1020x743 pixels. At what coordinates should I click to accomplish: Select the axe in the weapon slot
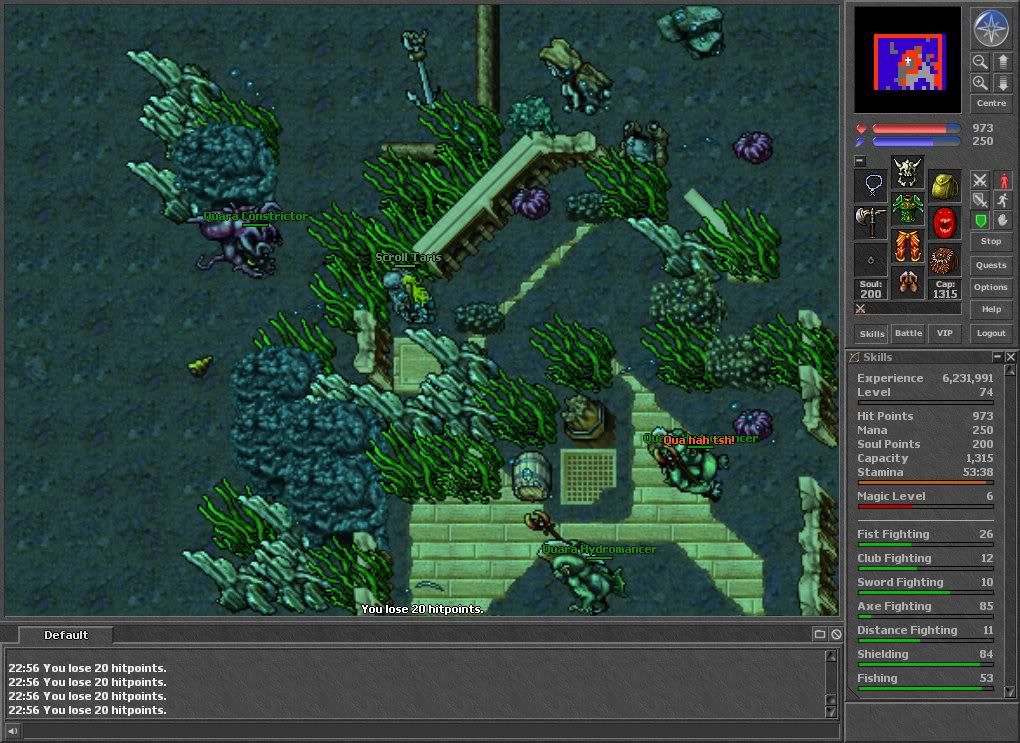click(x=871, y=223)
